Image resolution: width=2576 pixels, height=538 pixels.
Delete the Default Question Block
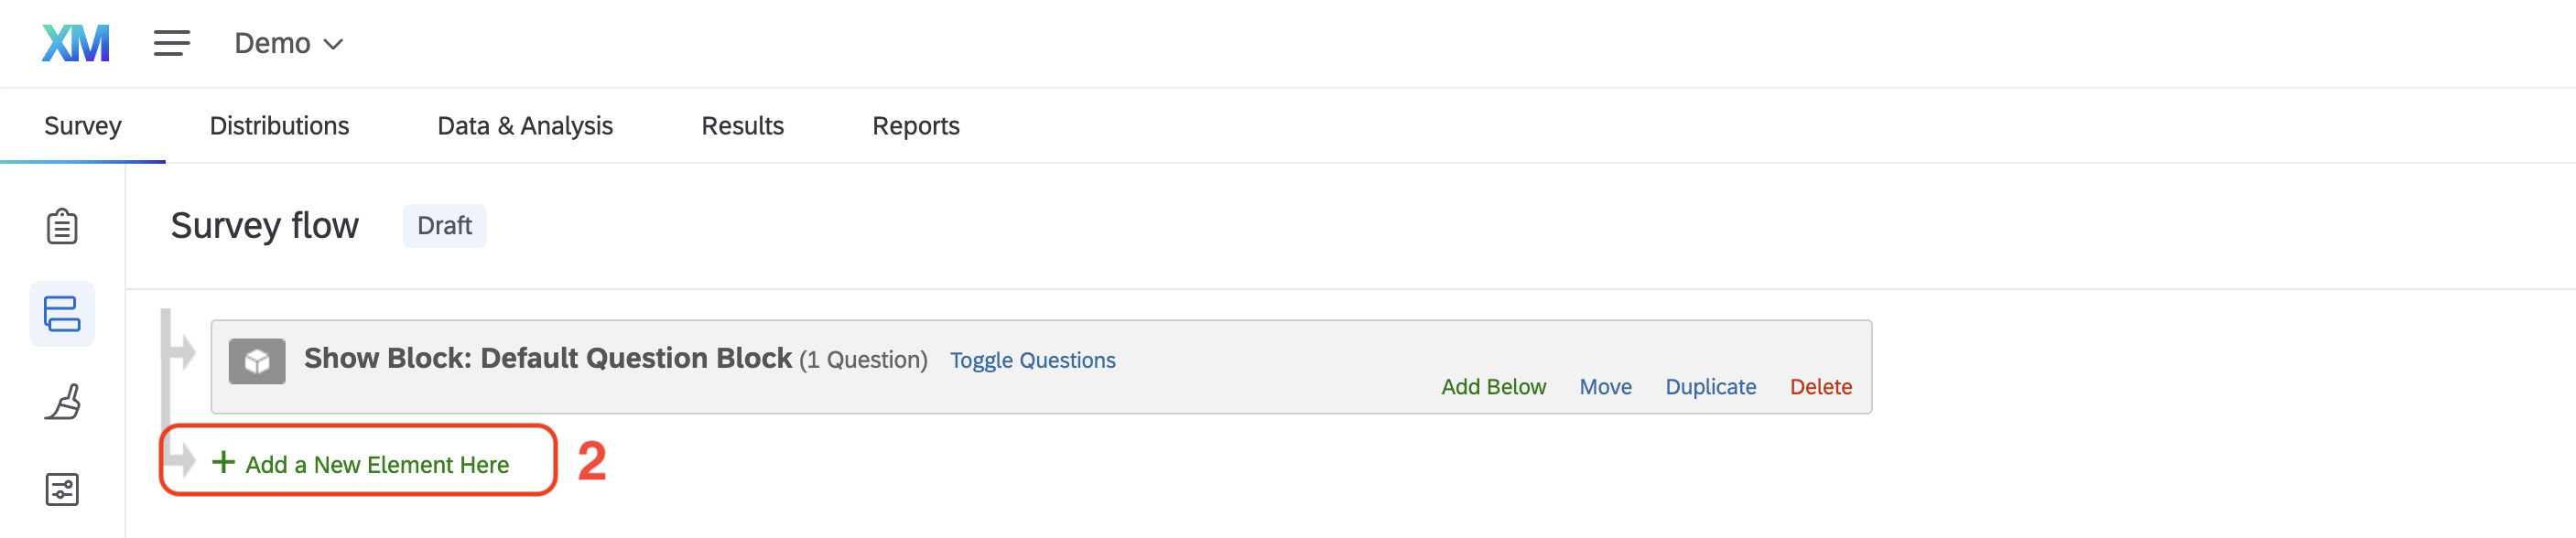(x=1820, y=387)
